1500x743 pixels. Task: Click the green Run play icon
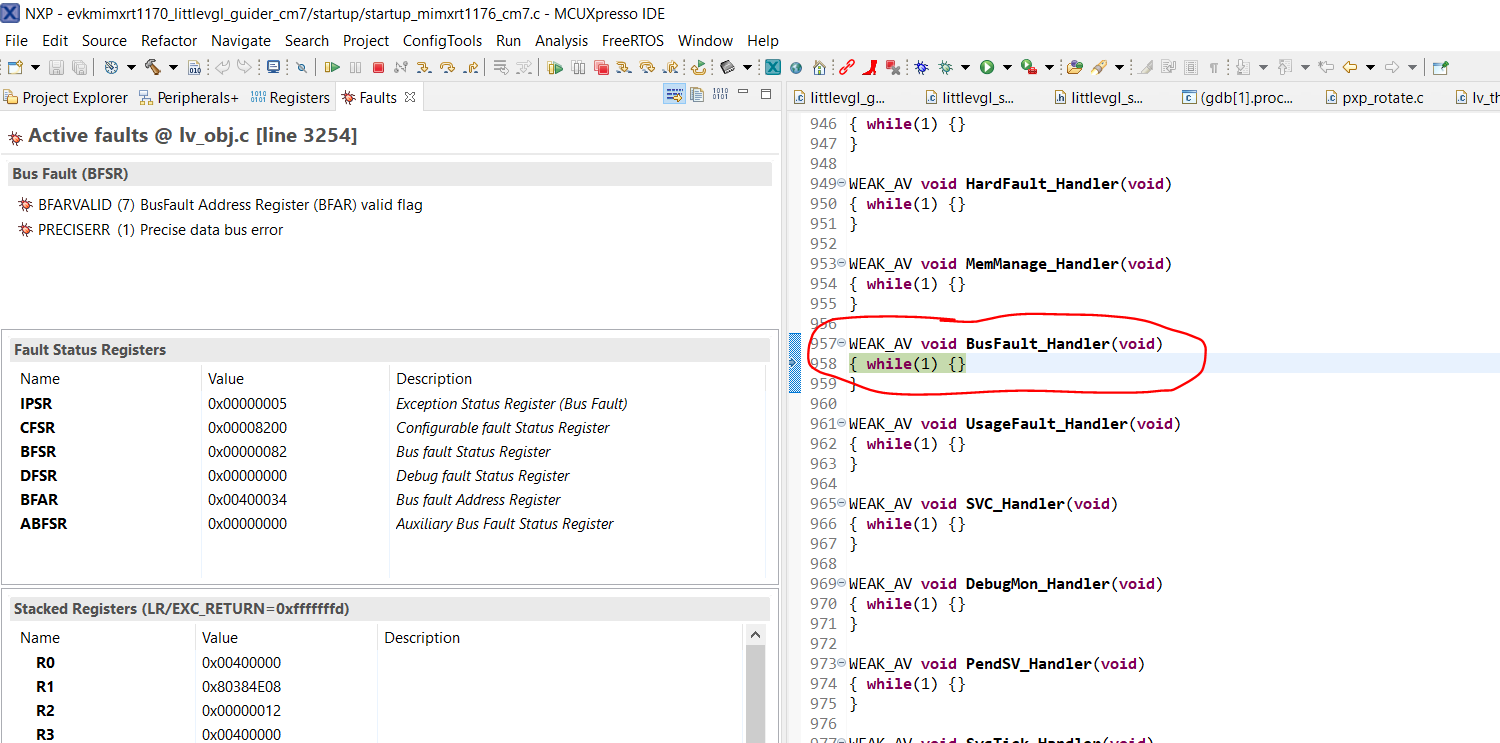click(x=987, y=67)
